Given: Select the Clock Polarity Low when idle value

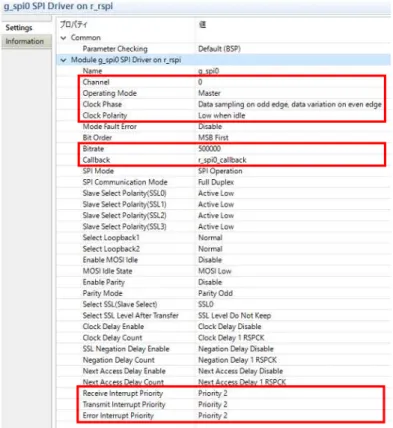Looking at the screenshot, I should click(x=222, y=116).
